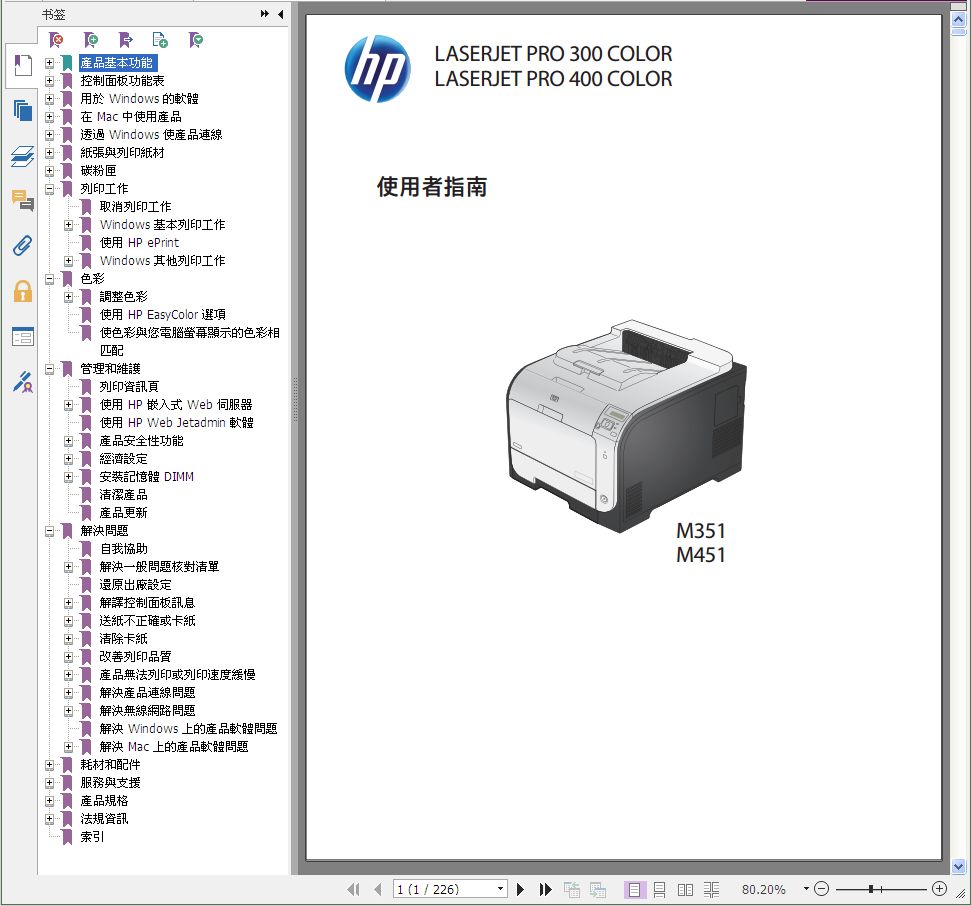Viewport: 972px width, 906px height.
Task: Expand the 耗材和配件 bookmark
Action: (x=49, y=765)
